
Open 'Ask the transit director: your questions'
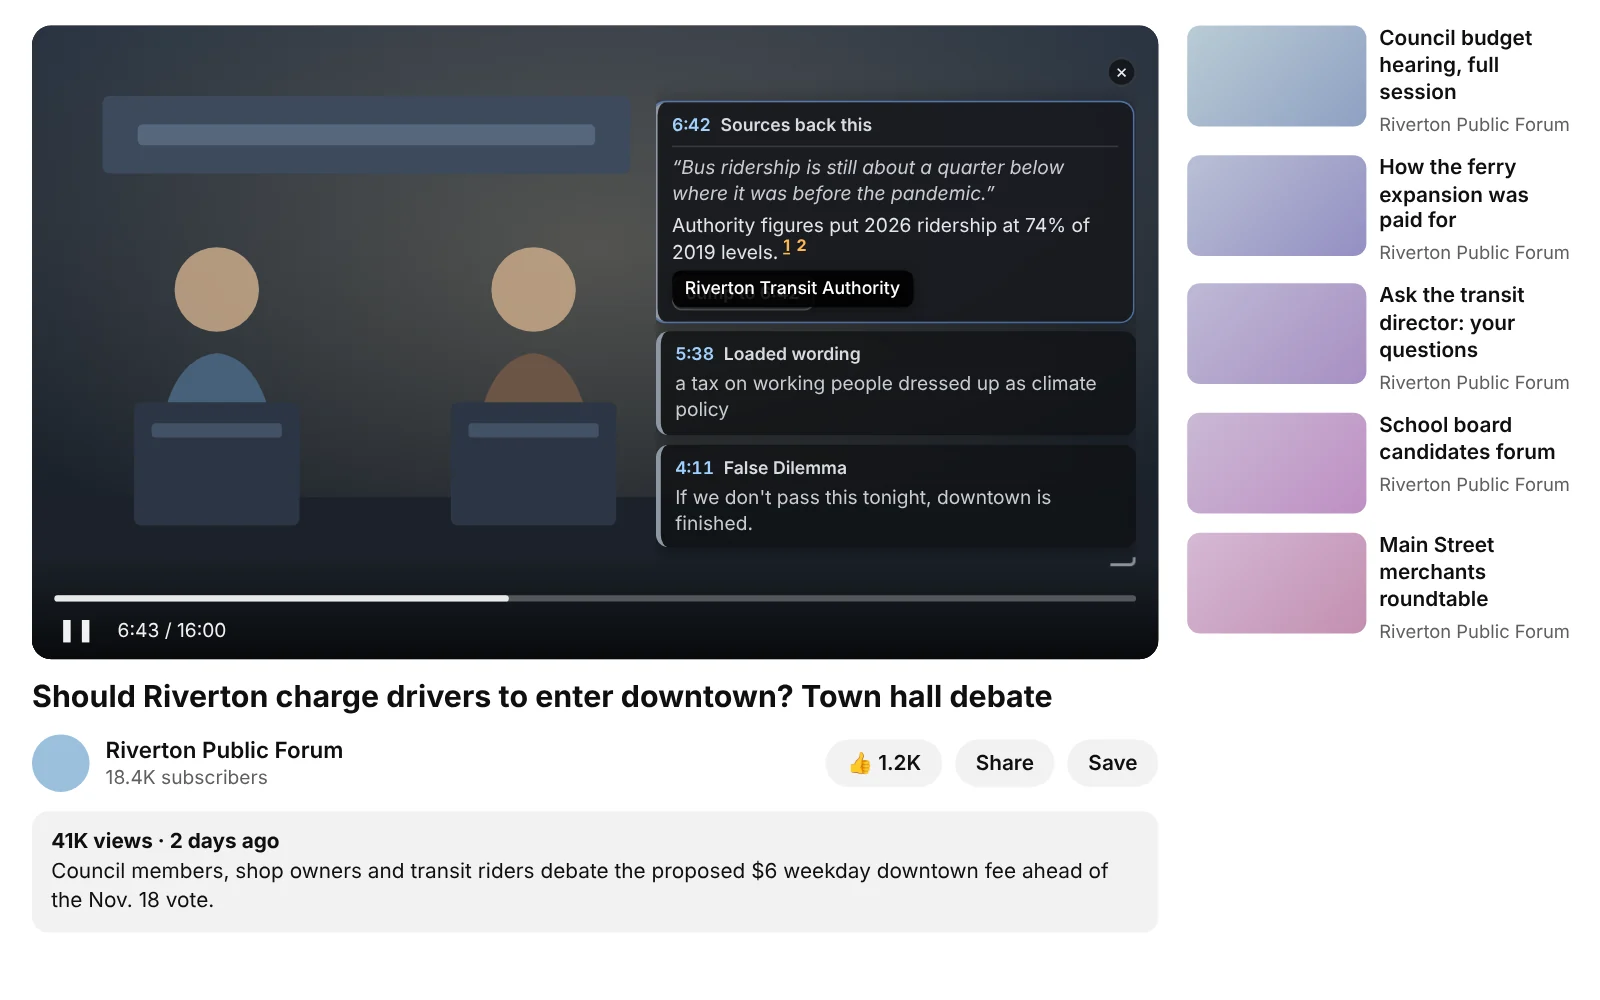tap(1452, 323)
